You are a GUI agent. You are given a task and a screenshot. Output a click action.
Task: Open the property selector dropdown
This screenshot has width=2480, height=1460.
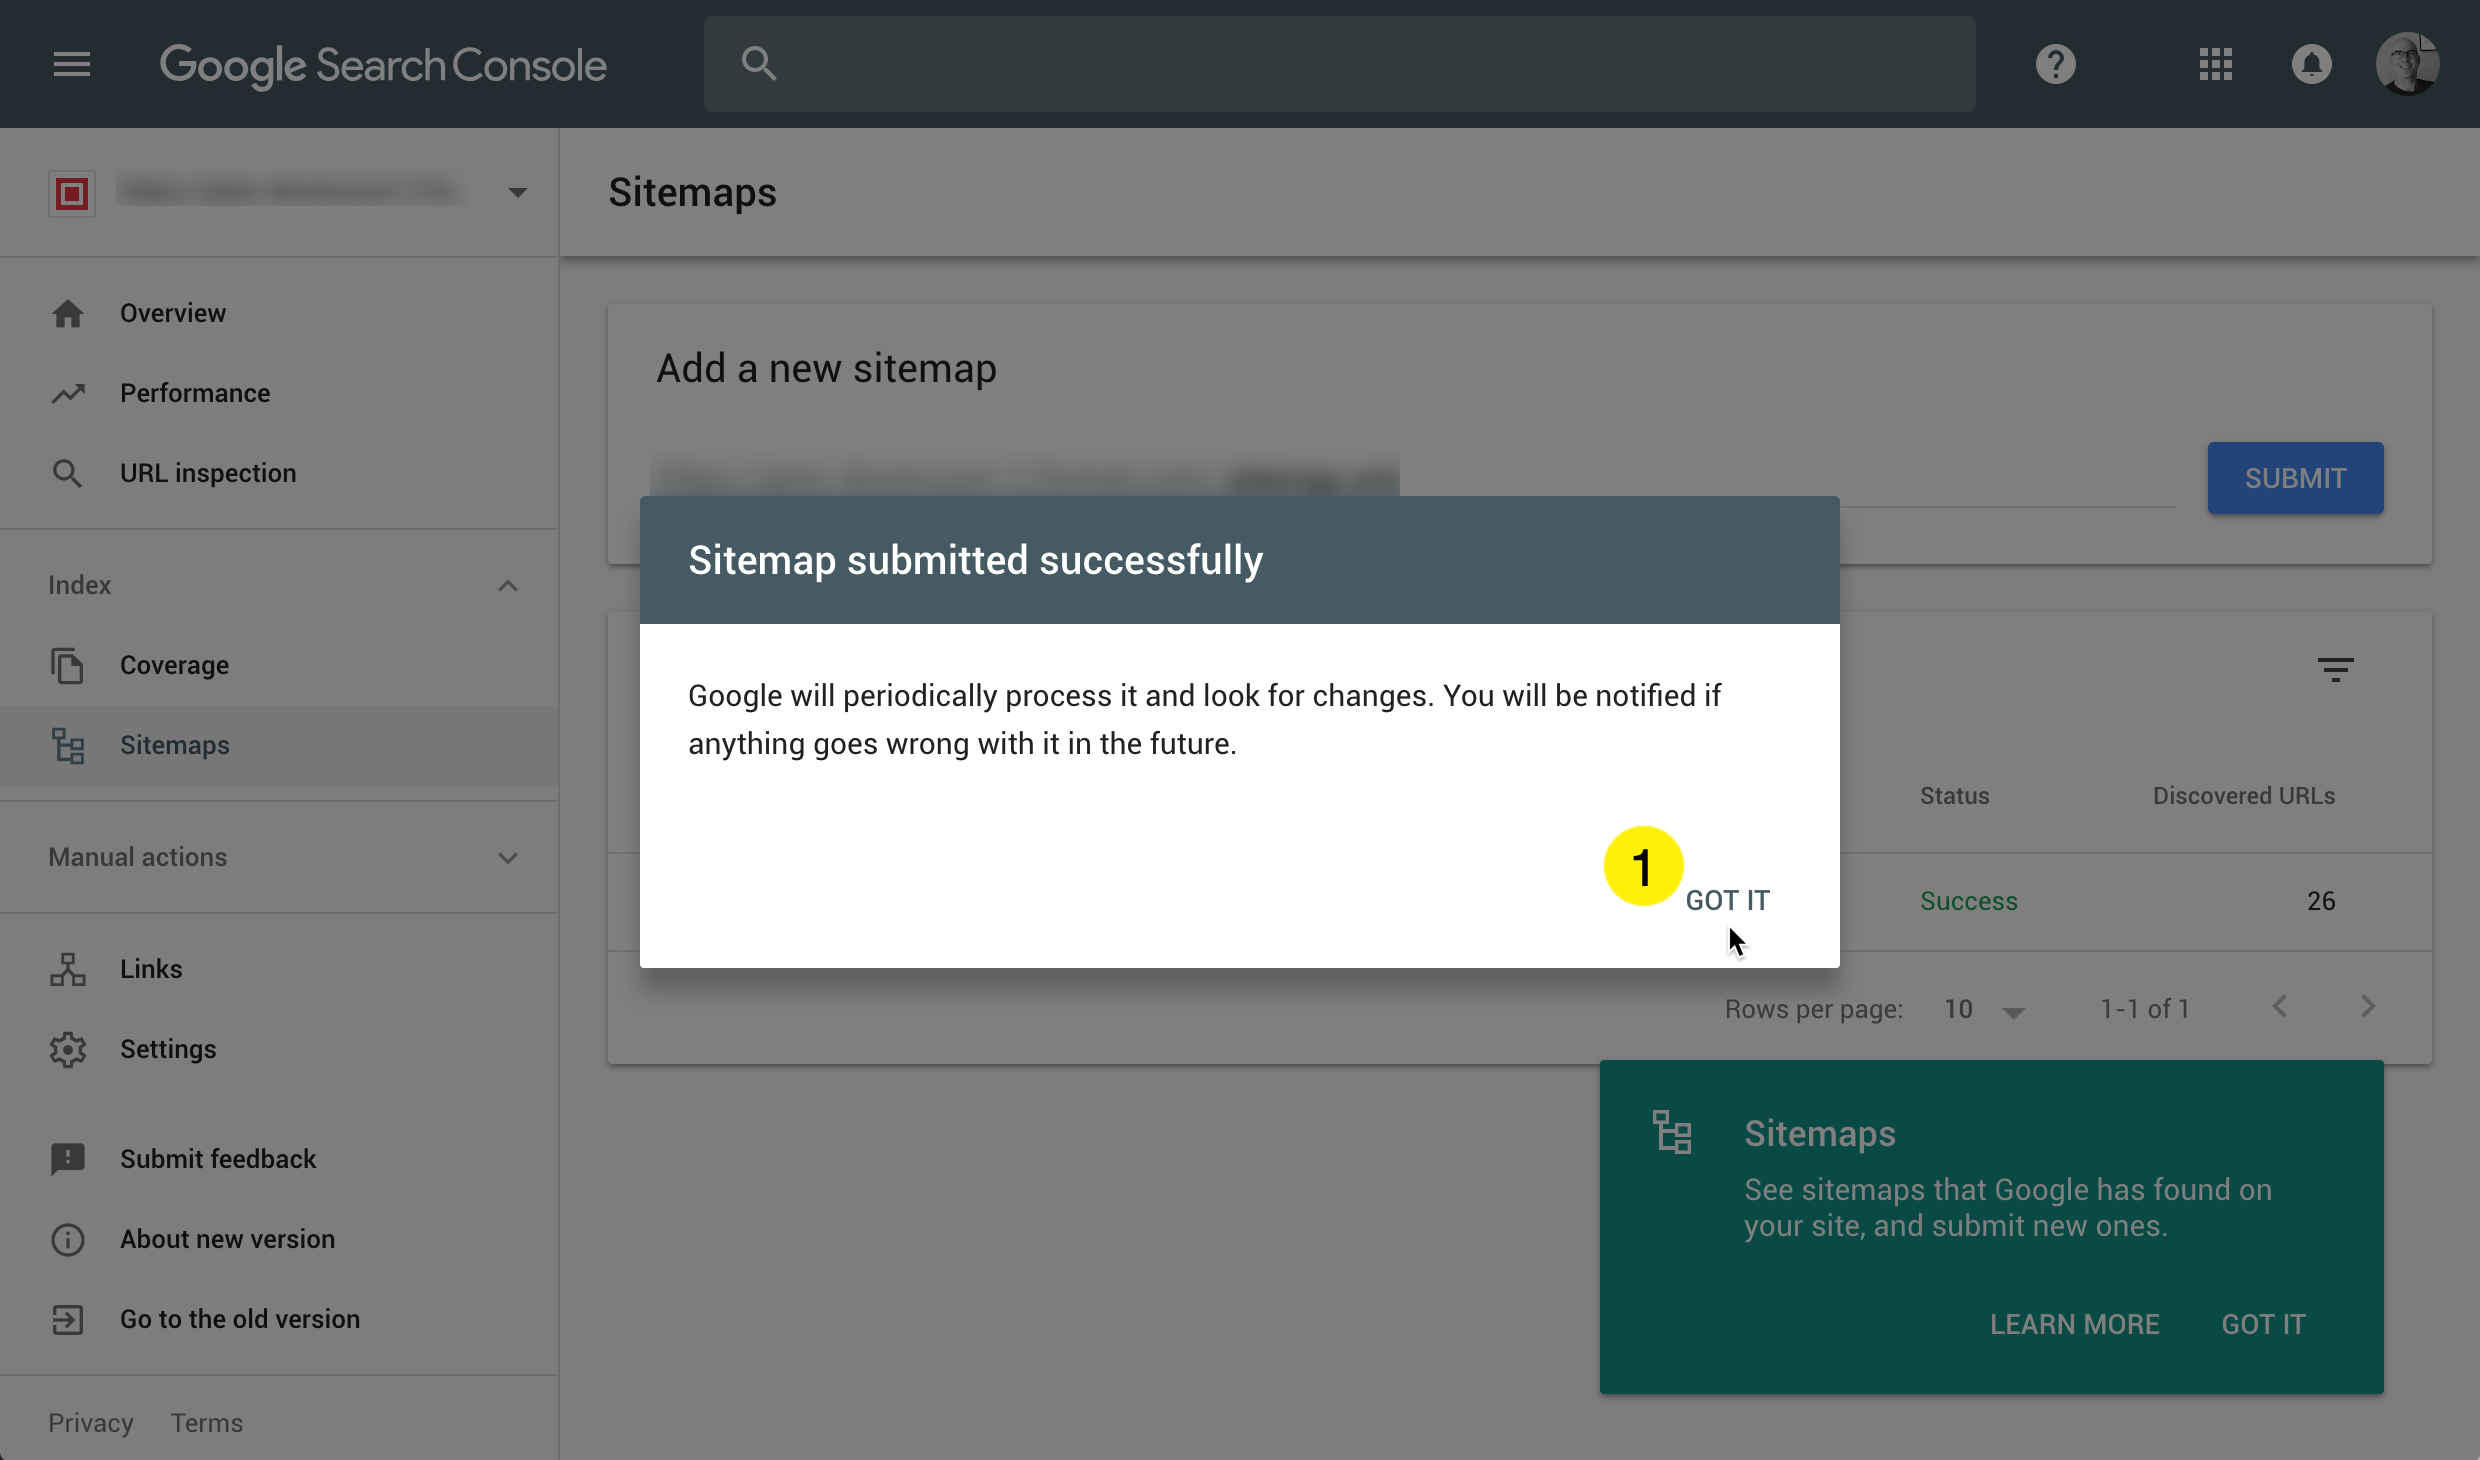(517, 192)
